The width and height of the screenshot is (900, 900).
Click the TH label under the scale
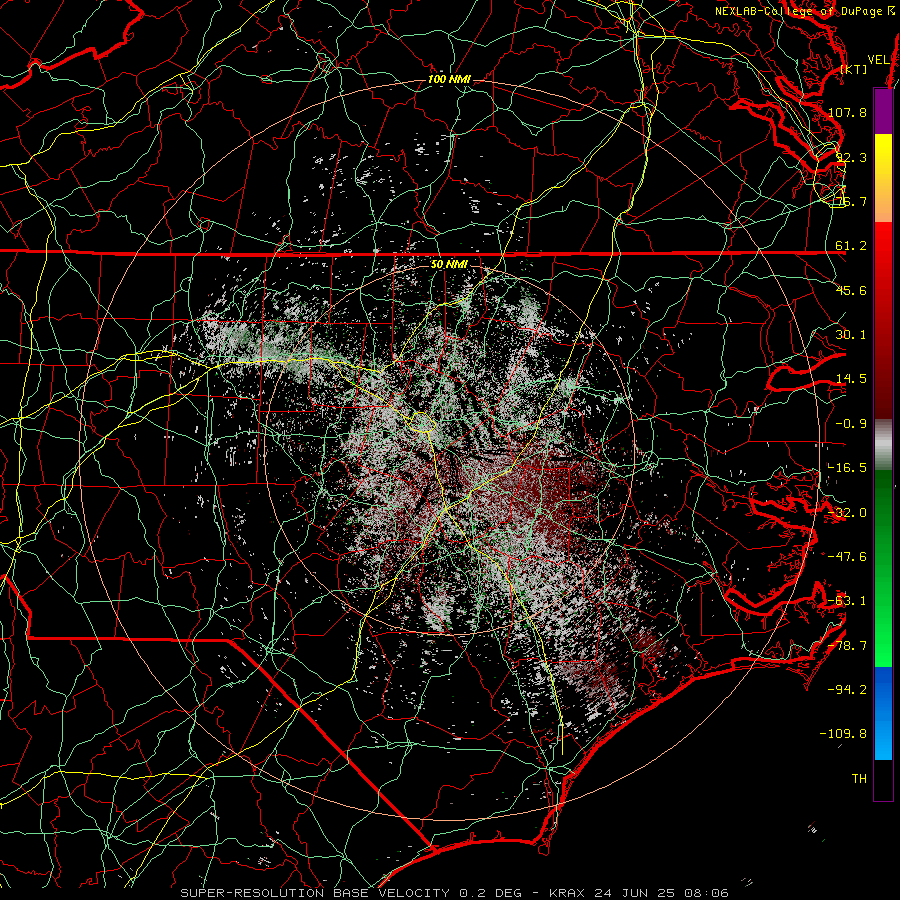(859, 779)
